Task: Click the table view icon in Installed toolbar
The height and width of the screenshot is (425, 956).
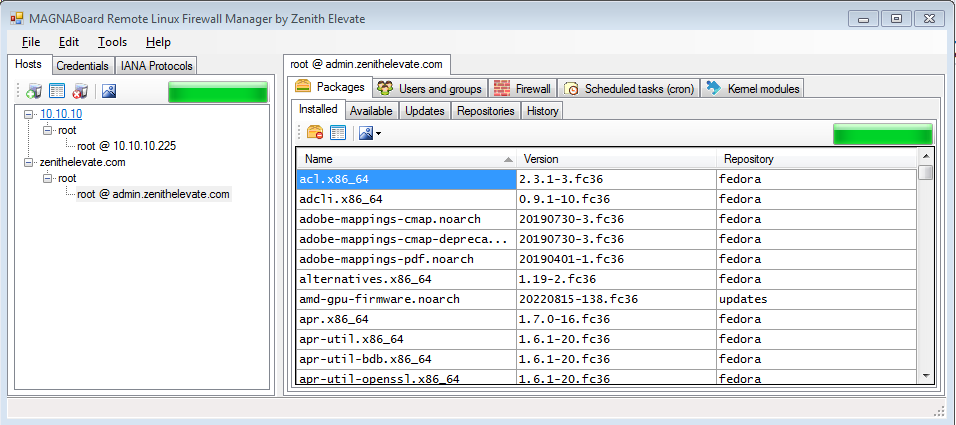Action: [x=338, y=132]
